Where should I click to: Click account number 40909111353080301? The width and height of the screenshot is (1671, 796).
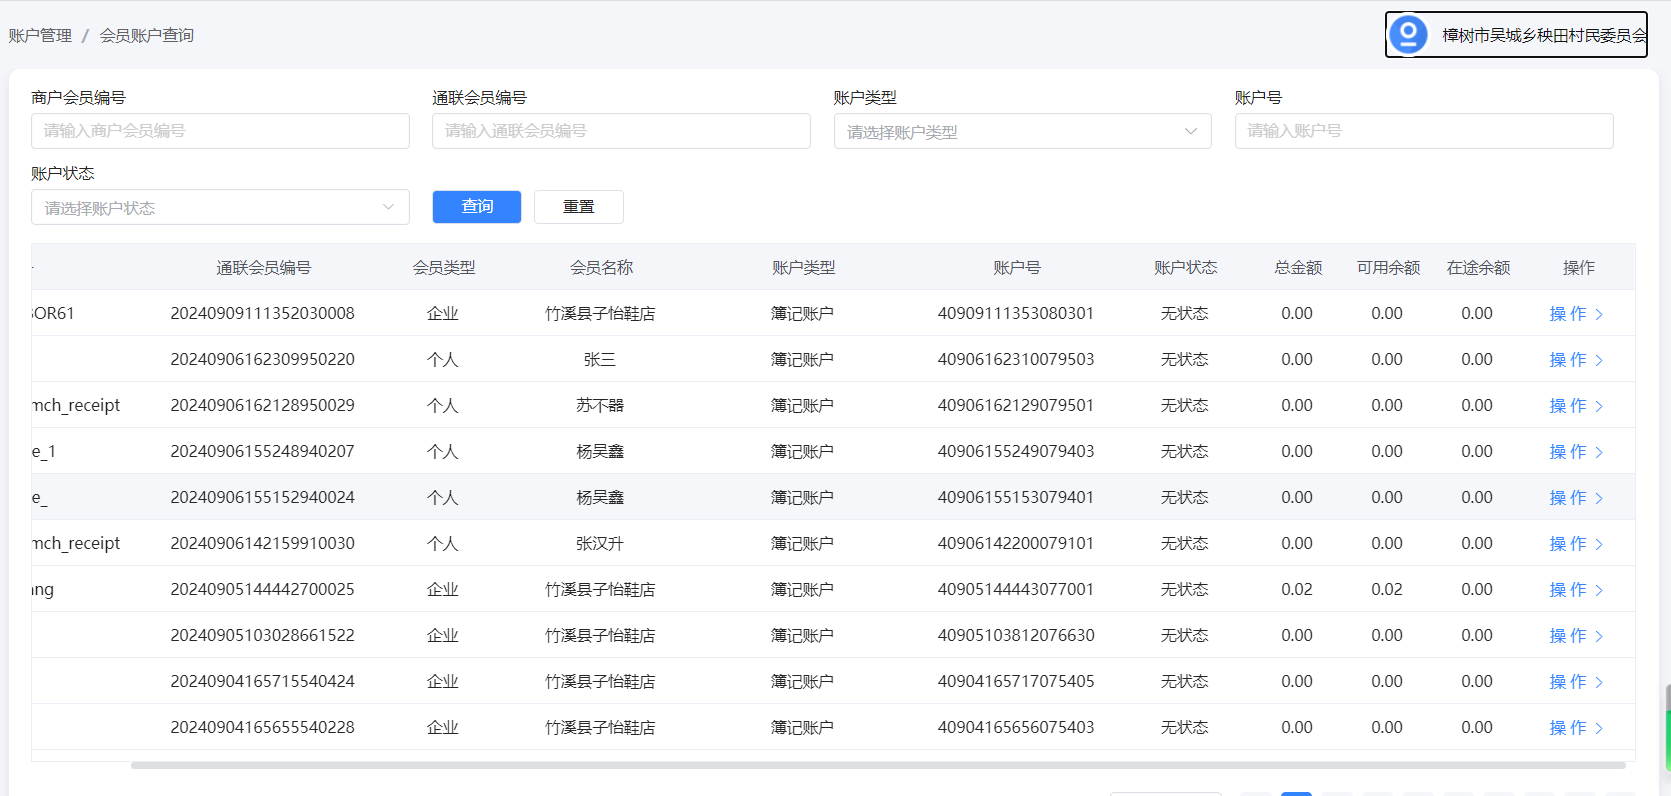pos(1016,313)
